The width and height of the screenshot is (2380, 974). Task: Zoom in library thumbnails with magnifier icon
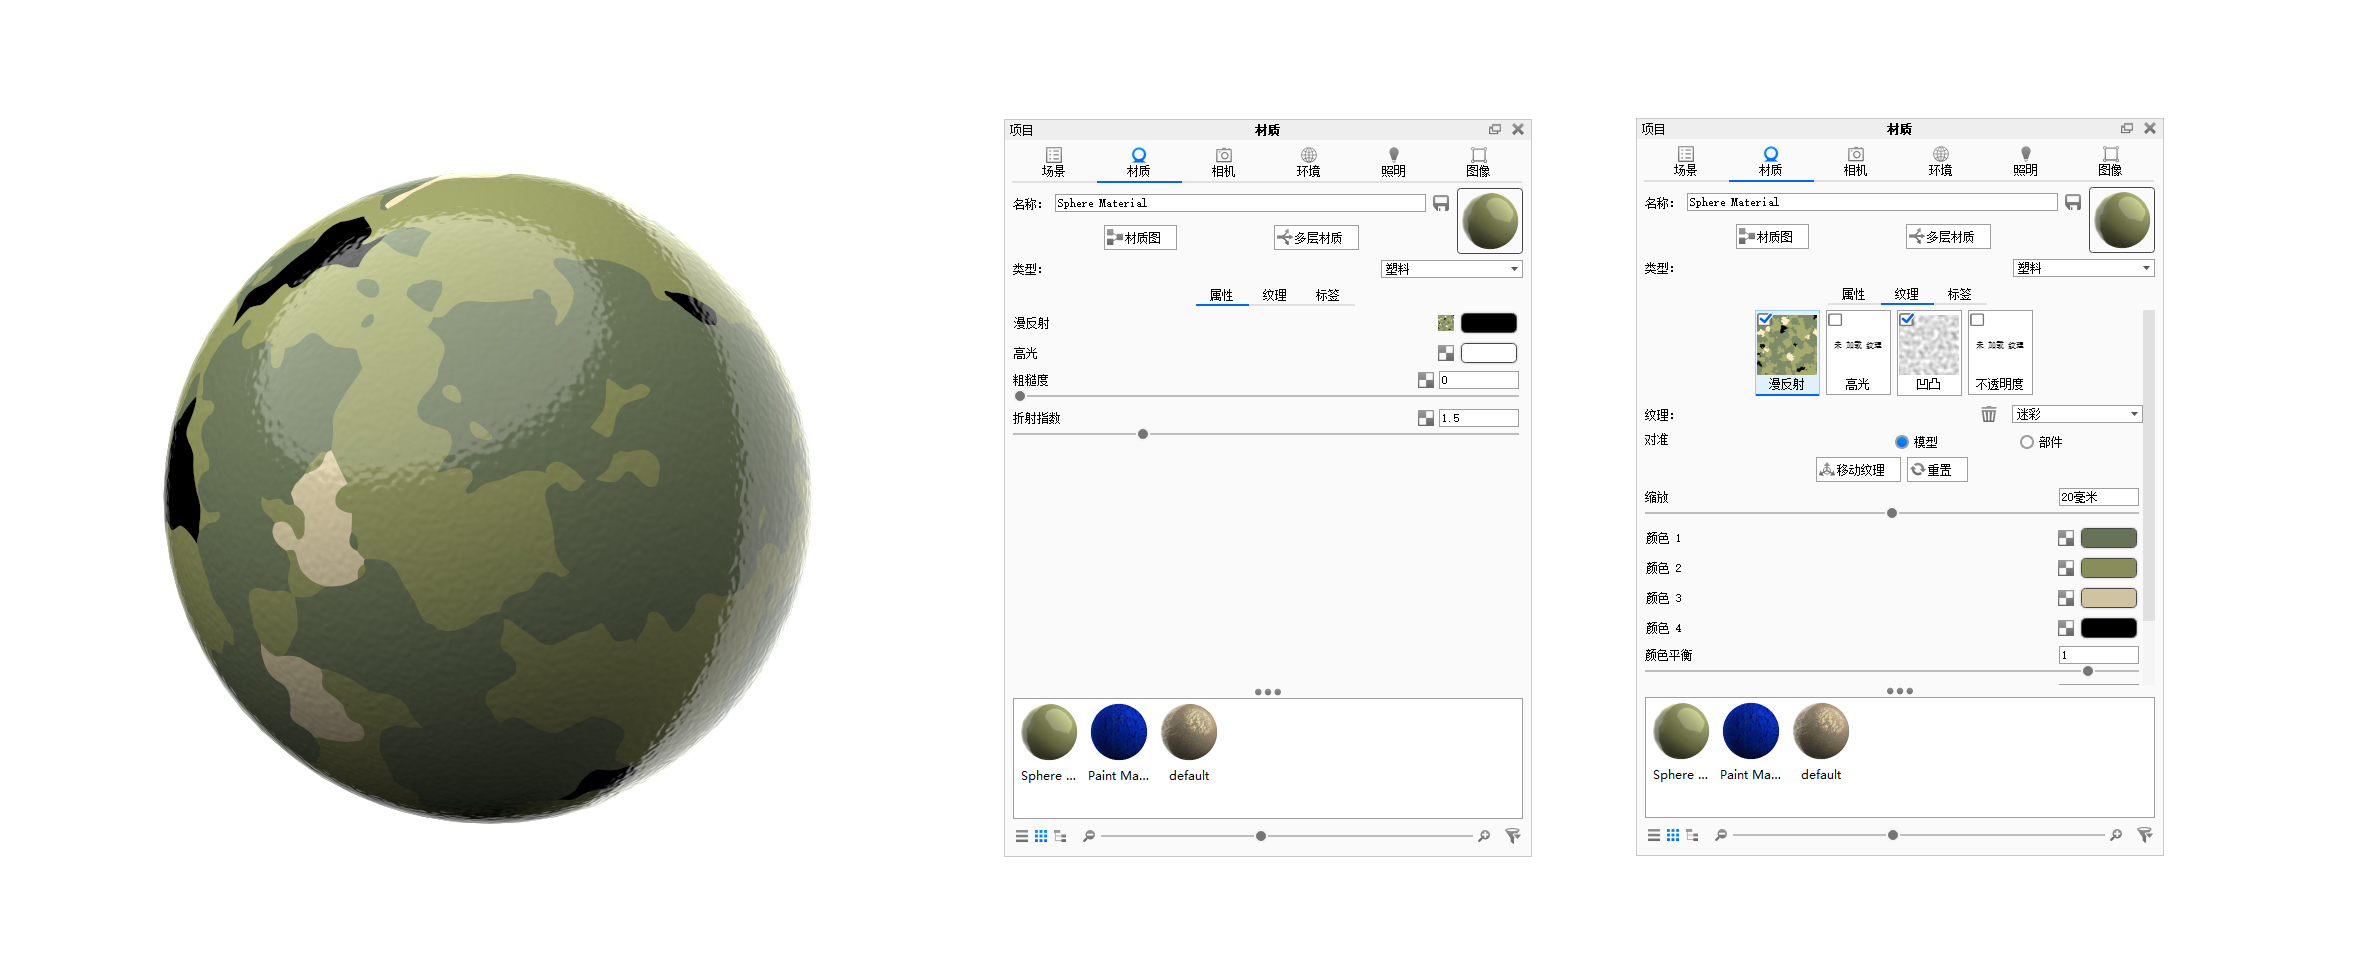(2117, 835)
